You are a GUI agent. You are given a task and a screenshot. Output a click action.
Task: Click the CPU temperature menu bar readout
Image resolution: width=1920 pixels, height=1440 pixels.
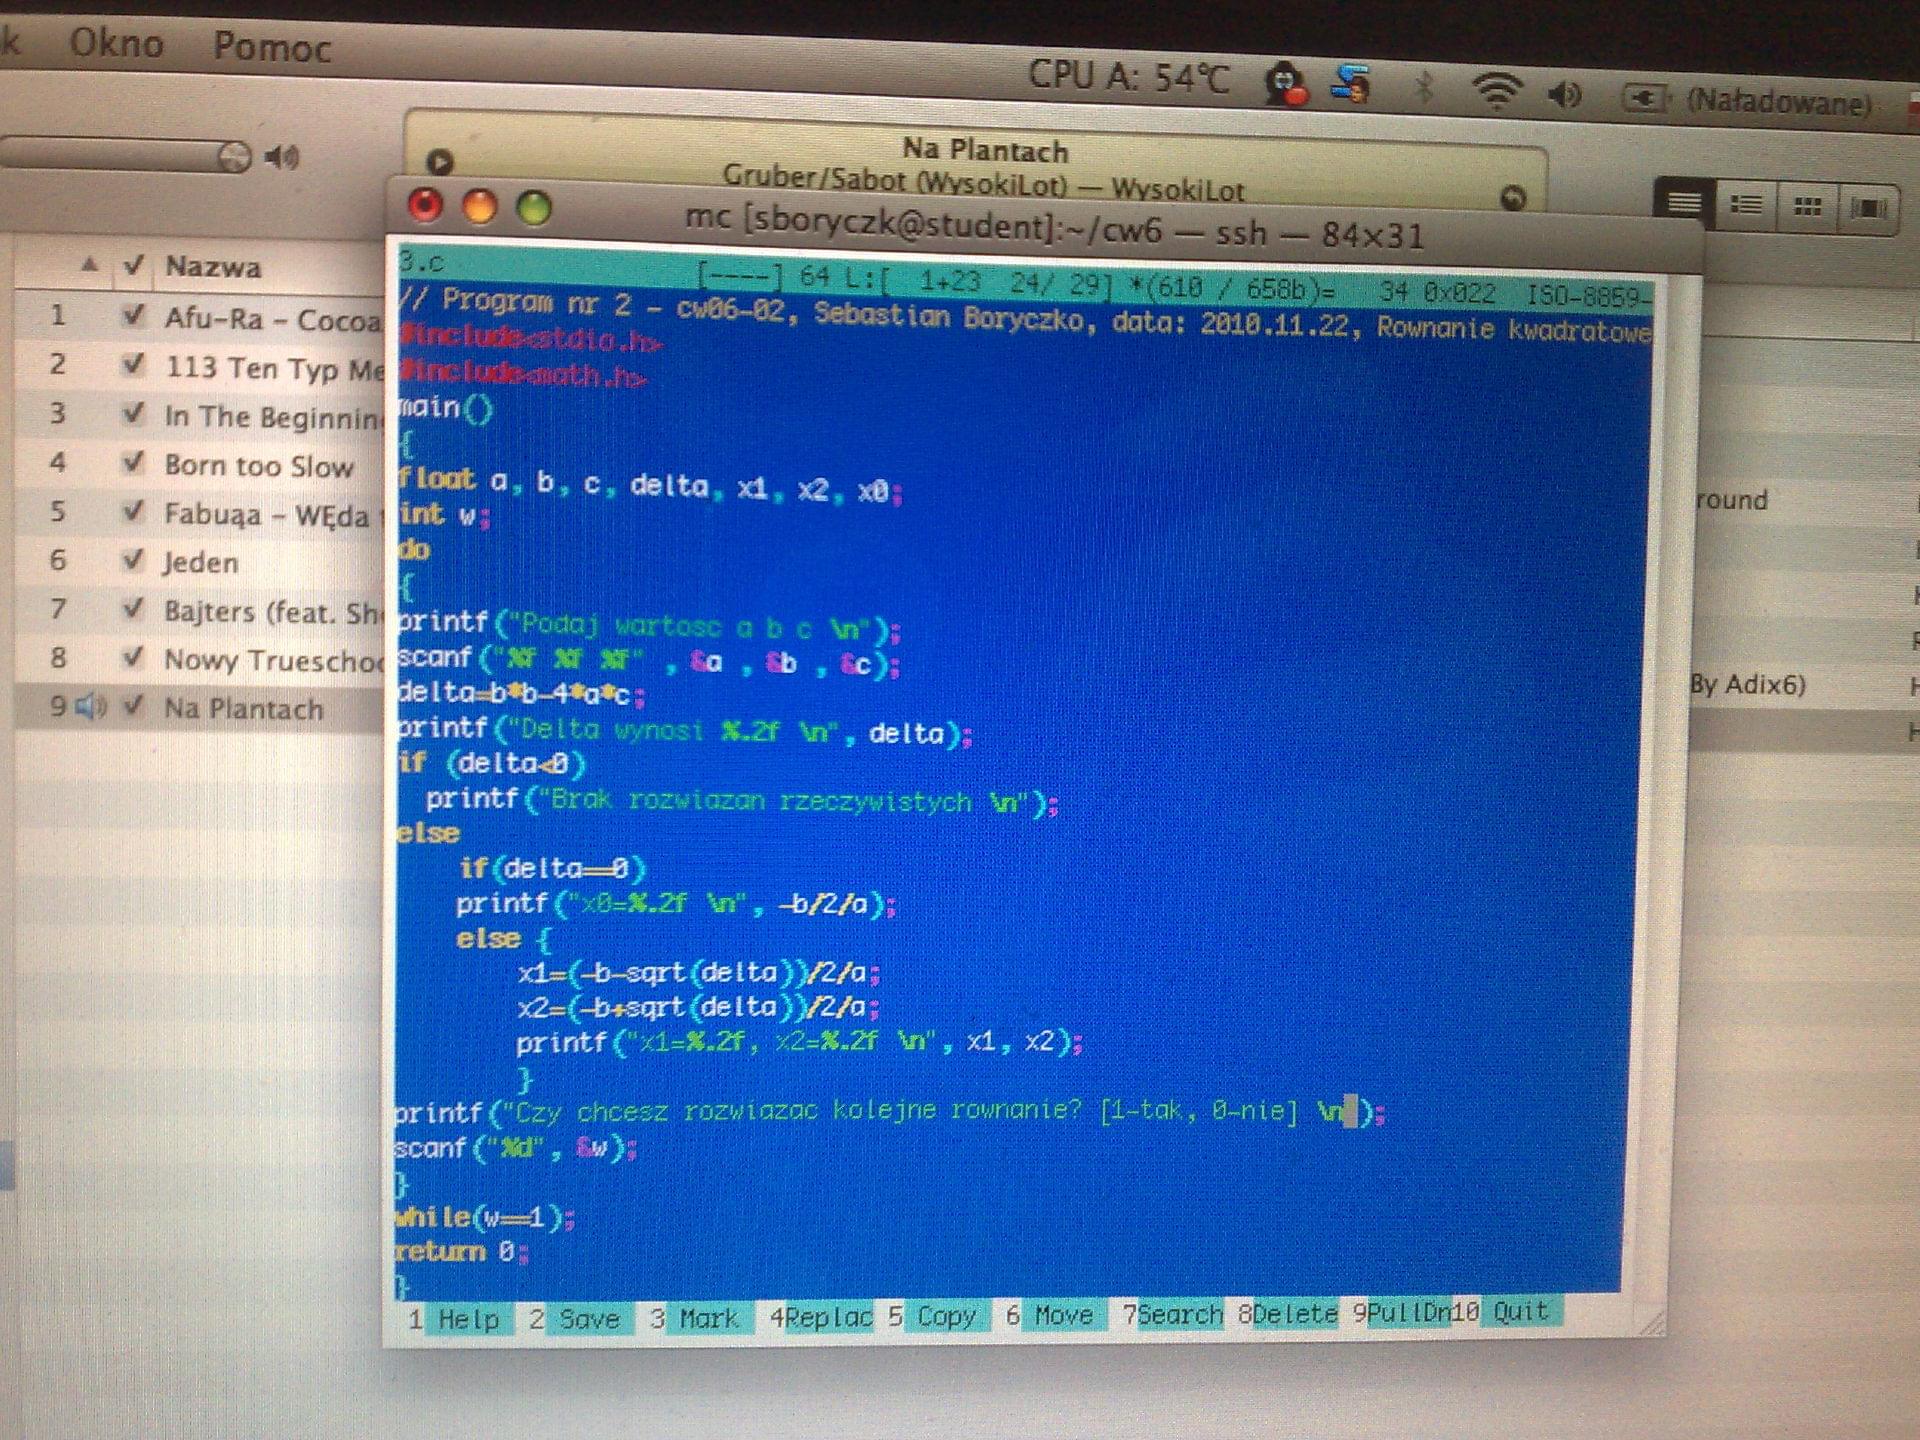point(1129,76)
